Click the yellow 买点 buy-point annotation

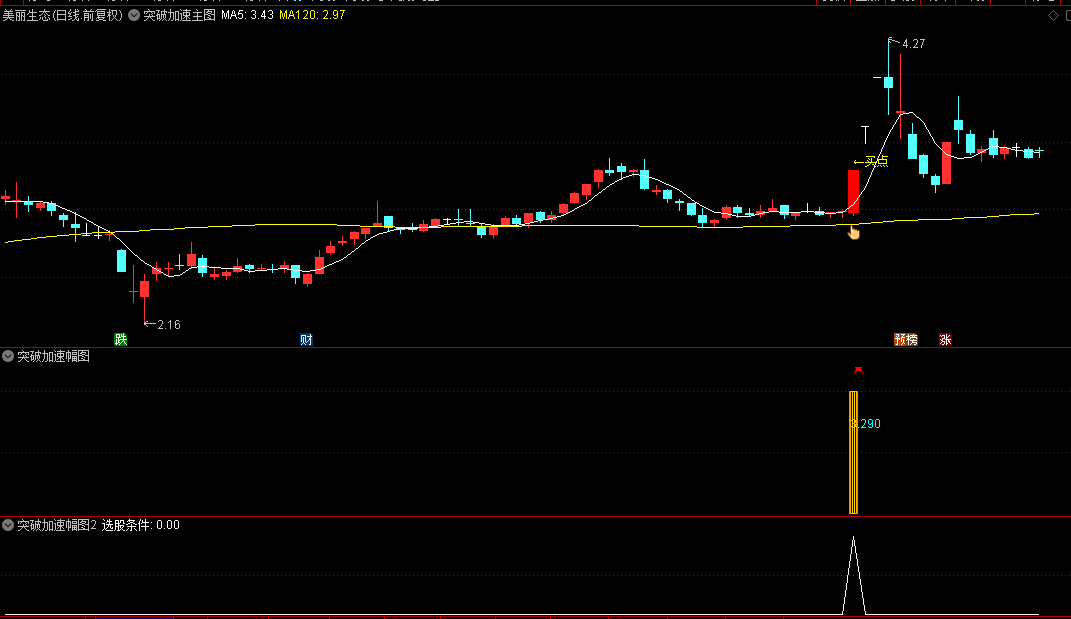click(x=871, y=161)
